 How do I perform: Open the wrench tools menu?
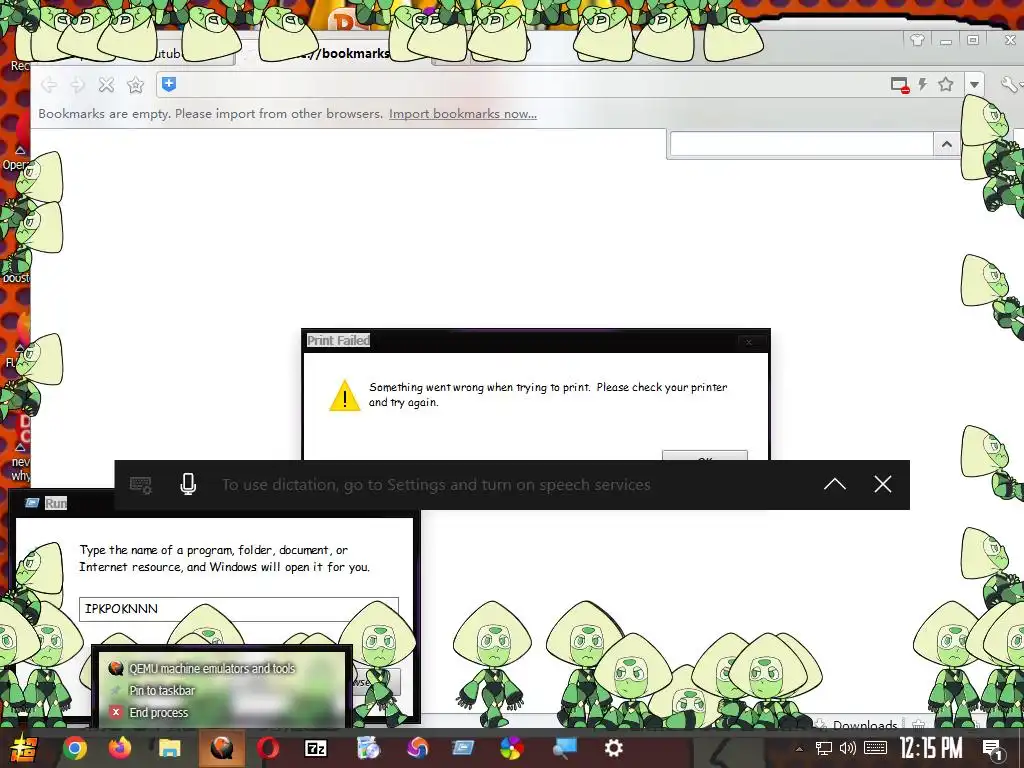tap(1009, 84)
